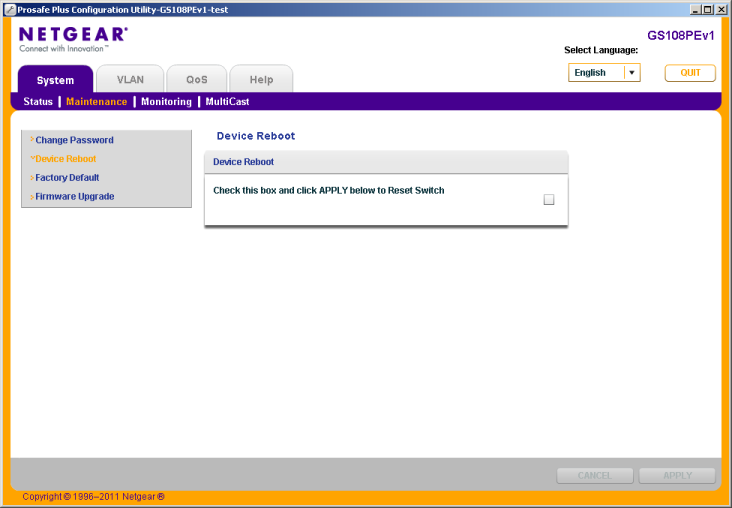Expand the language dropdown arrow

[632, 73]
